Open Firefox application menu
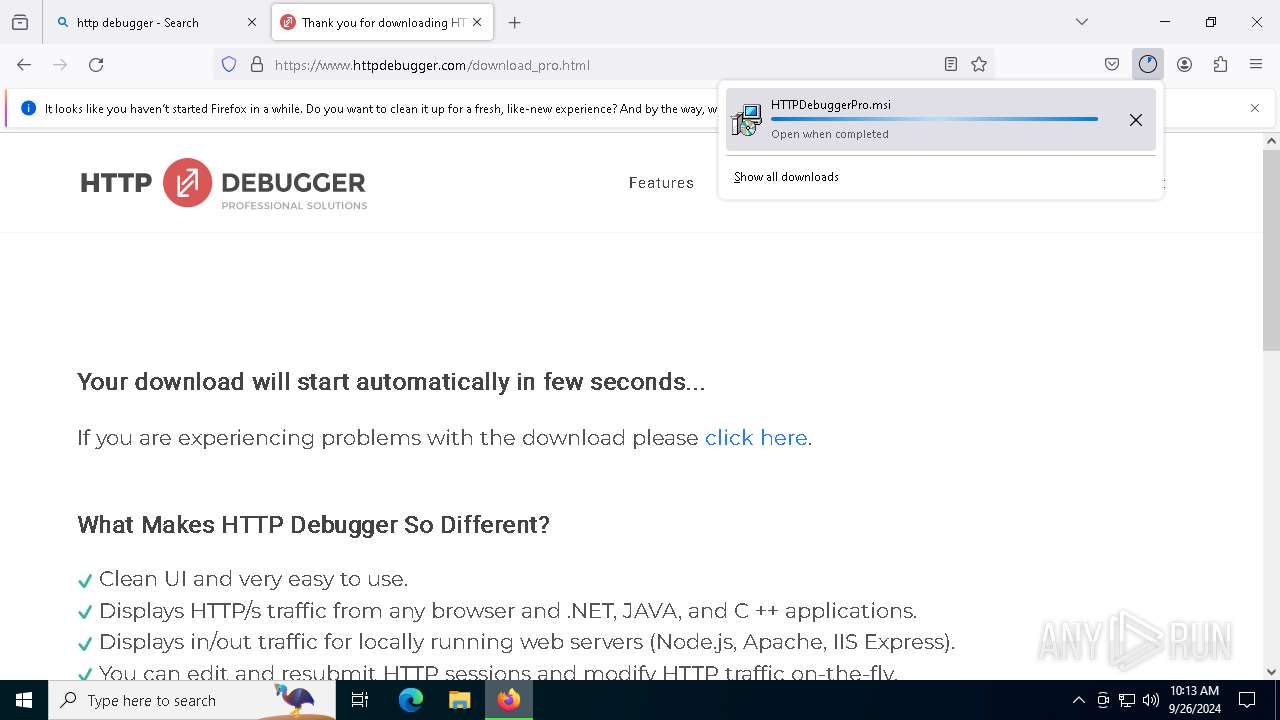Image resolution: width=1280 pixels, height=720 pixels. (x=1256, y=65)
